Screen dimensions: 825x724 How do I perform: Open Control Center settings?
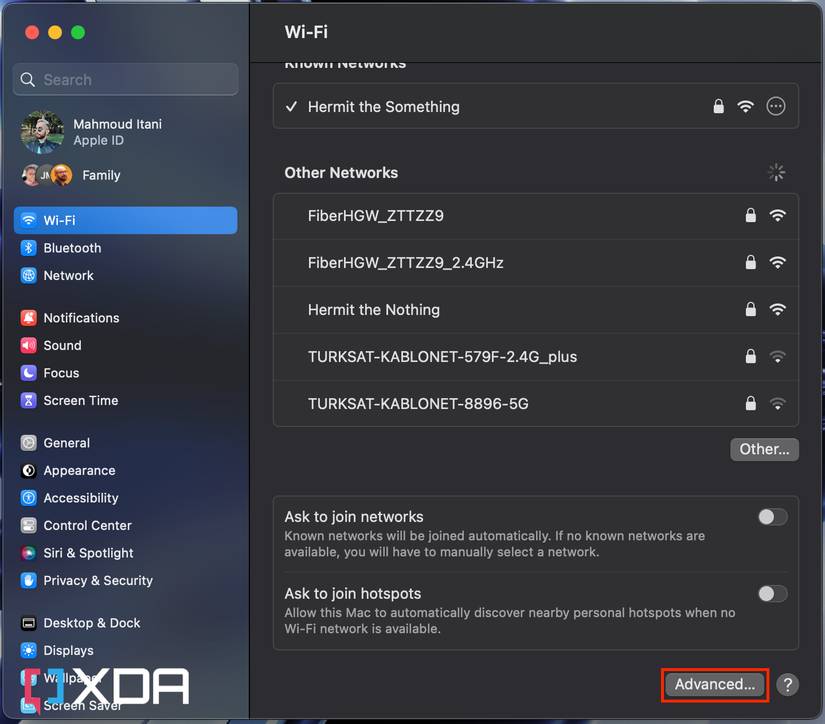pos(125,525)
